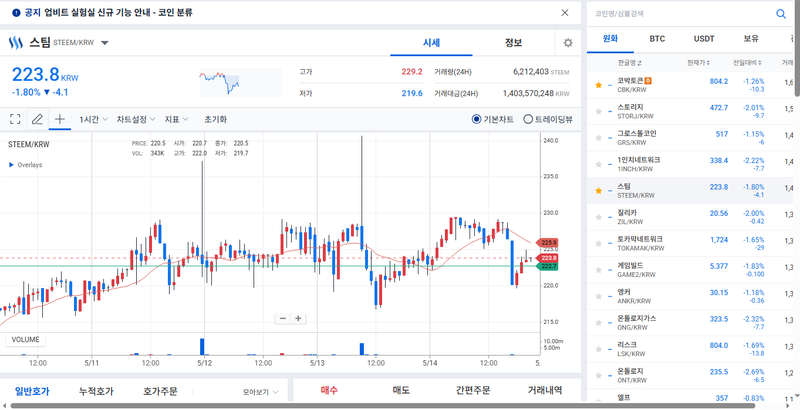Toggle favorite star for 질리카
Viewport: 800px width, 410px height.
coord(598,217)
